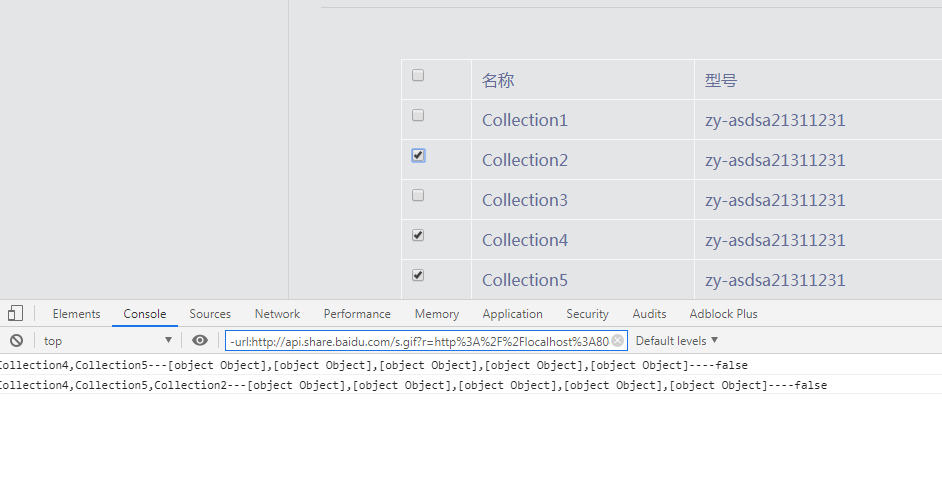Open the Adblock Plus tab
942x480 pixels.
pyautogui.click(x=723, y=314)
